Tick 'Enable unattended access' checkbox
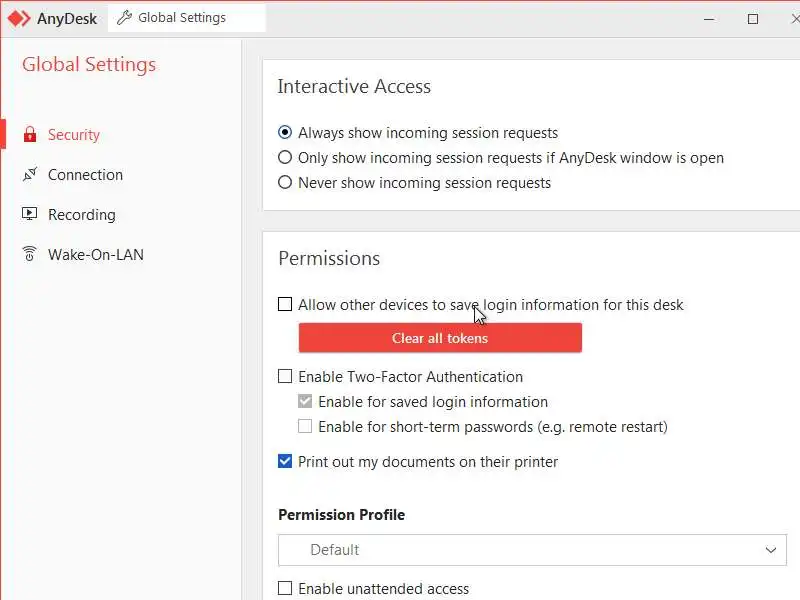The image size is (800, 600). coord(285,589)
